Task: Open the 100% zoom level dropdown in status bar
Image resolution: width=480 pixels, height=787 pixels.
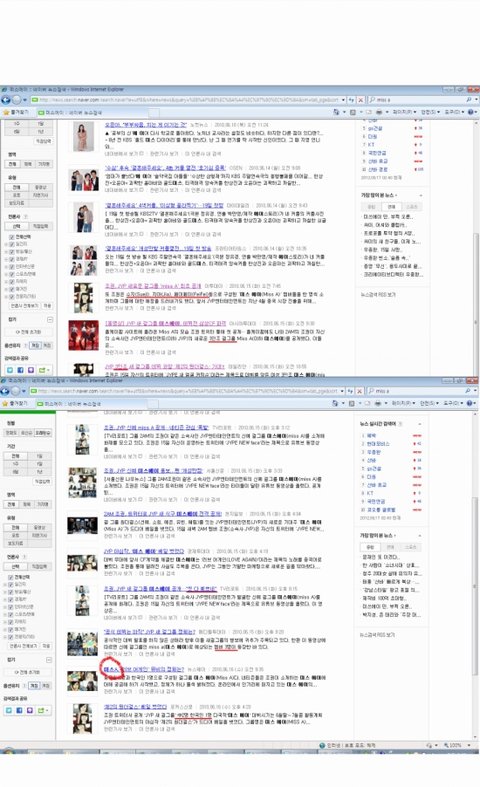Action: pyautogui.click(x=456, y=745)
